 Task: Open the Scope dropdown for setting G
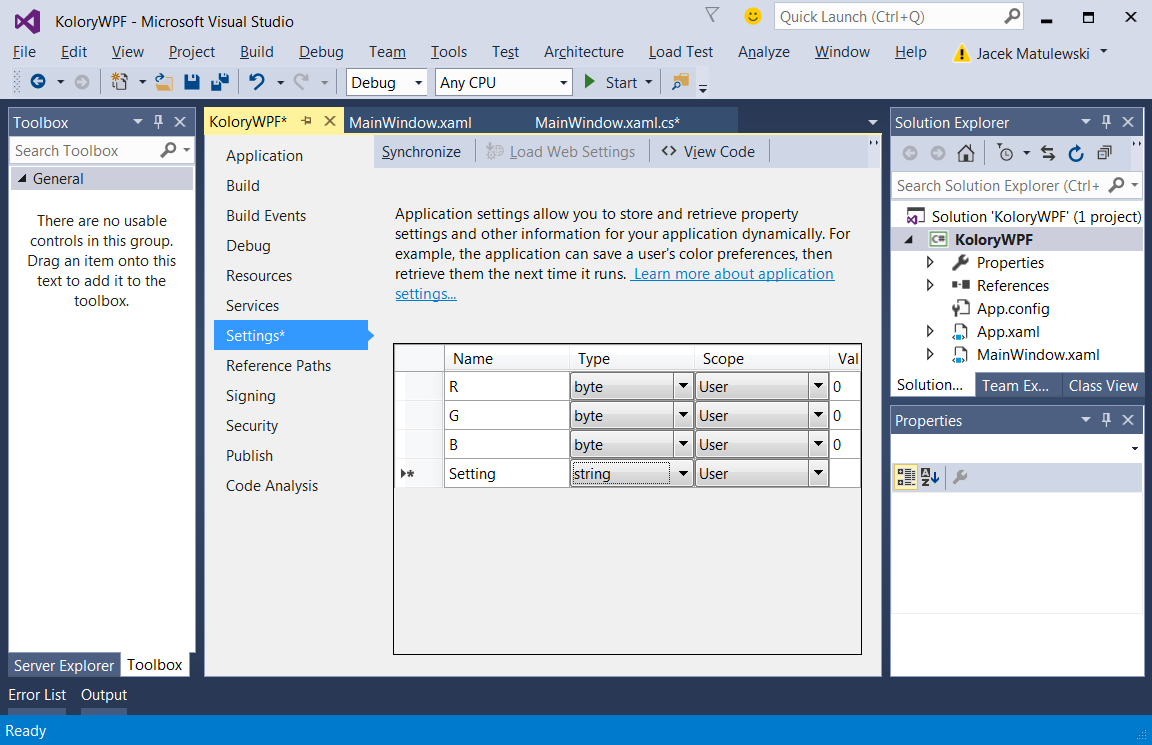[x=818, y=415]
